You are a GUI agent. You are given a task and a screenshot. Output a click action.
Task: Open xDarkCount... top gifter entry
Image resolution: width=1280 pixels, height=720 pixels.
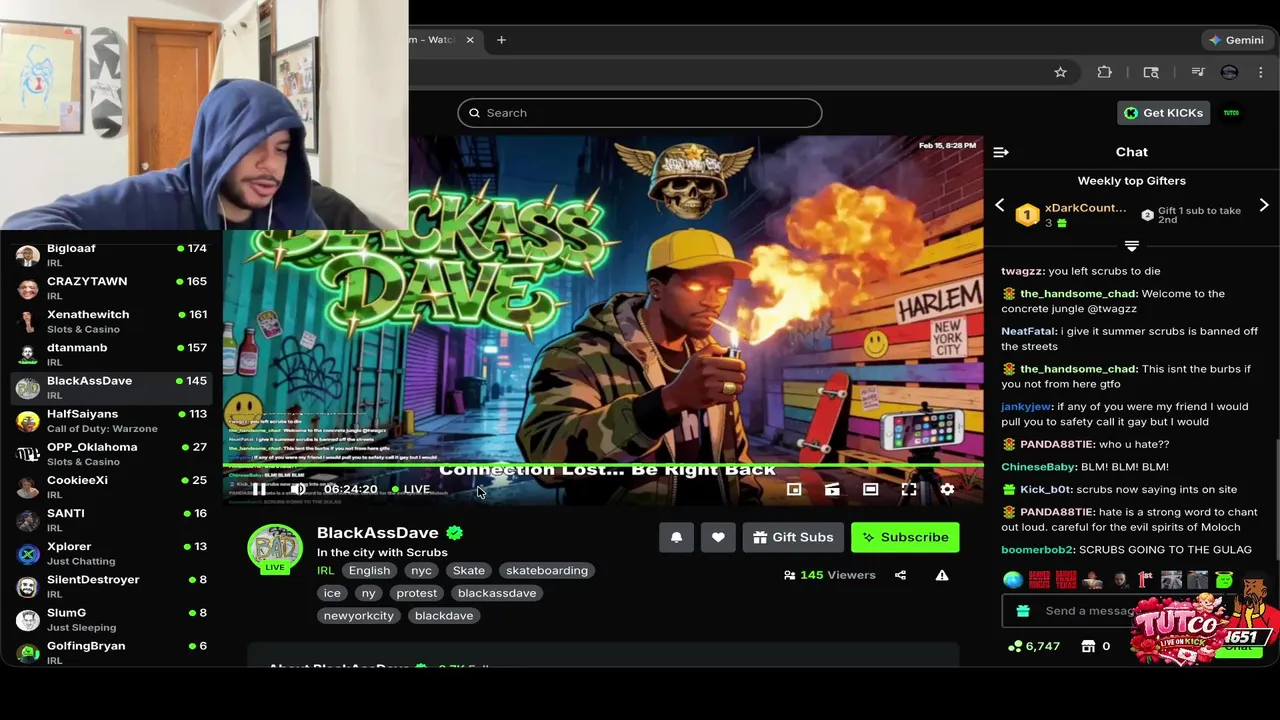tap(1071, 214)
